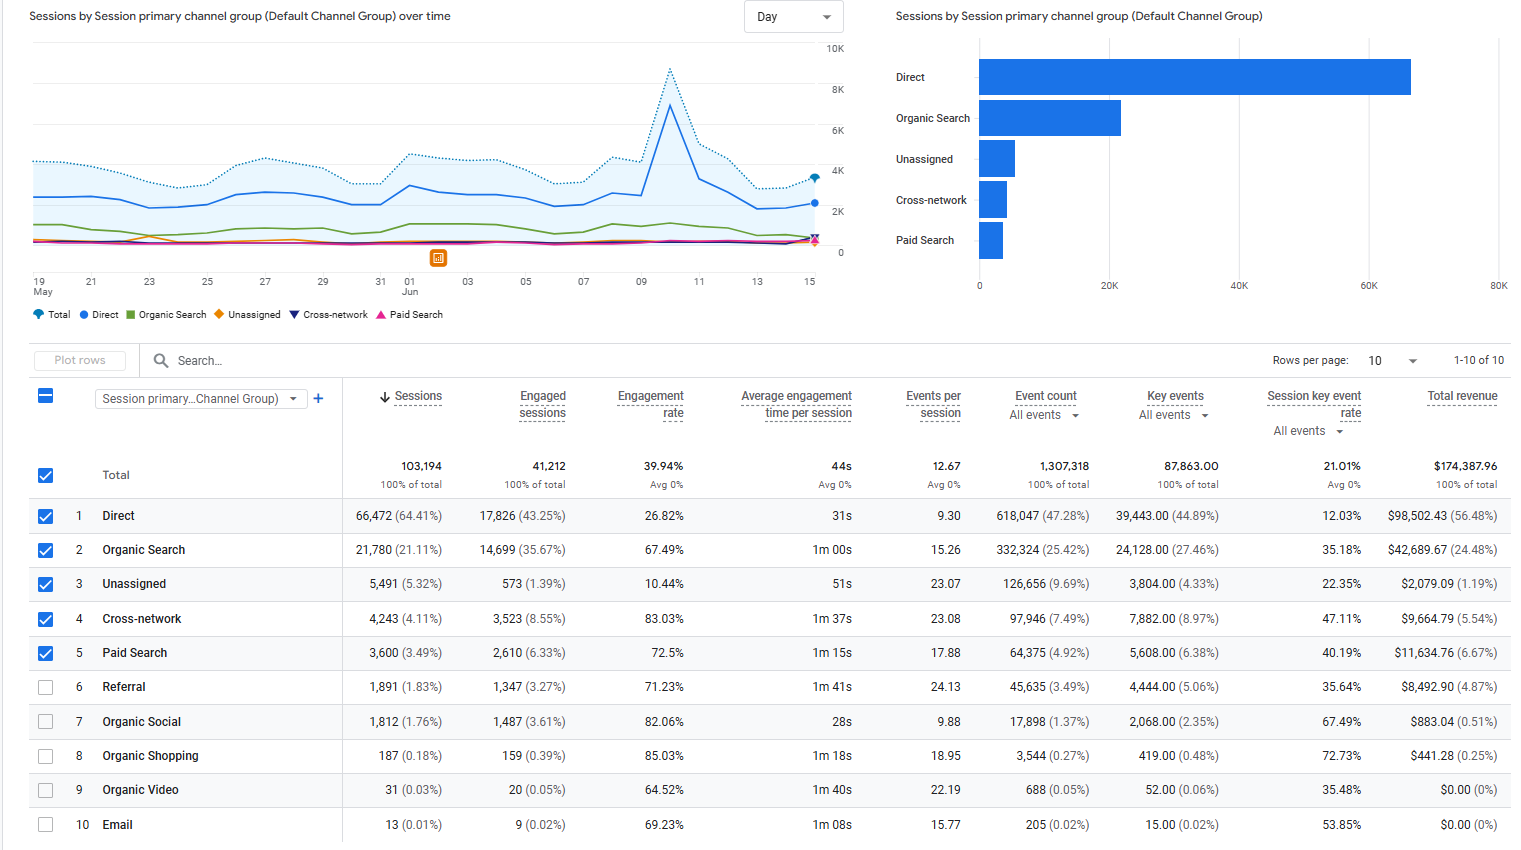Click the Direct legend circle icon

pyautogui.click(x=84, y=315)
